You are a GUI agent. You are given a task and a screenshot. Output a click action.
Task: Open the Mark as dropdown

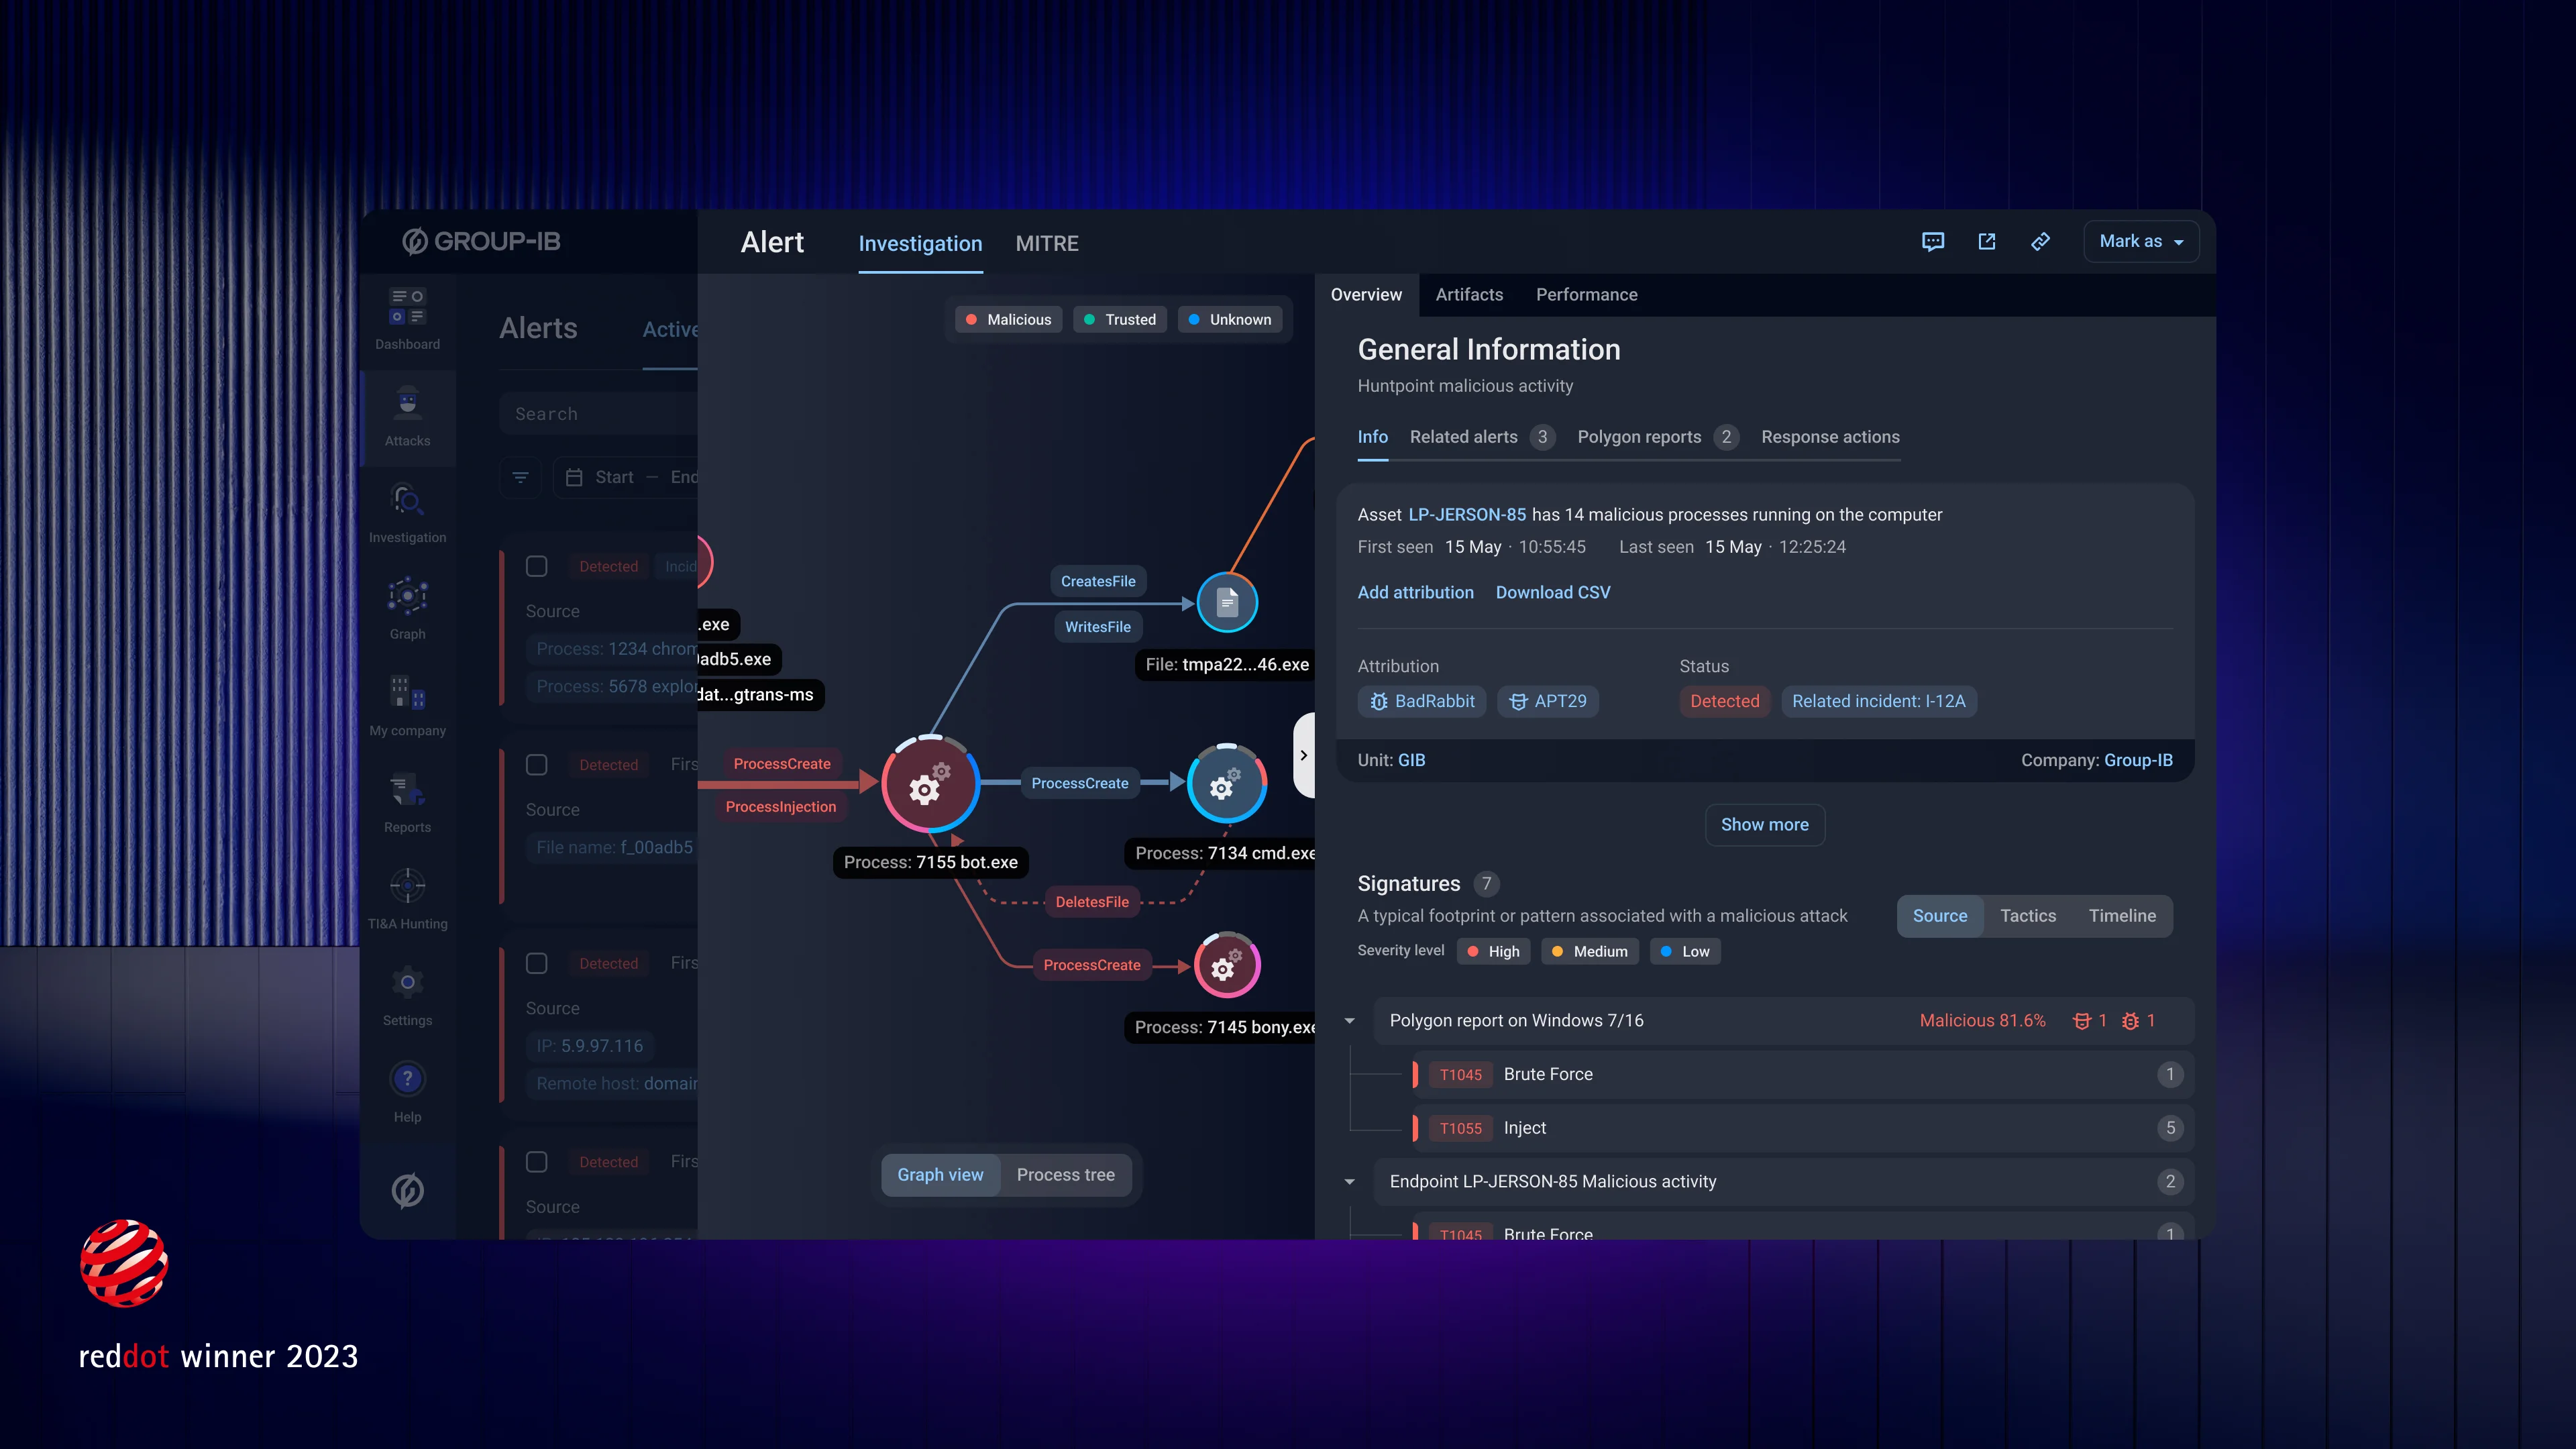tap(2141, 242)
